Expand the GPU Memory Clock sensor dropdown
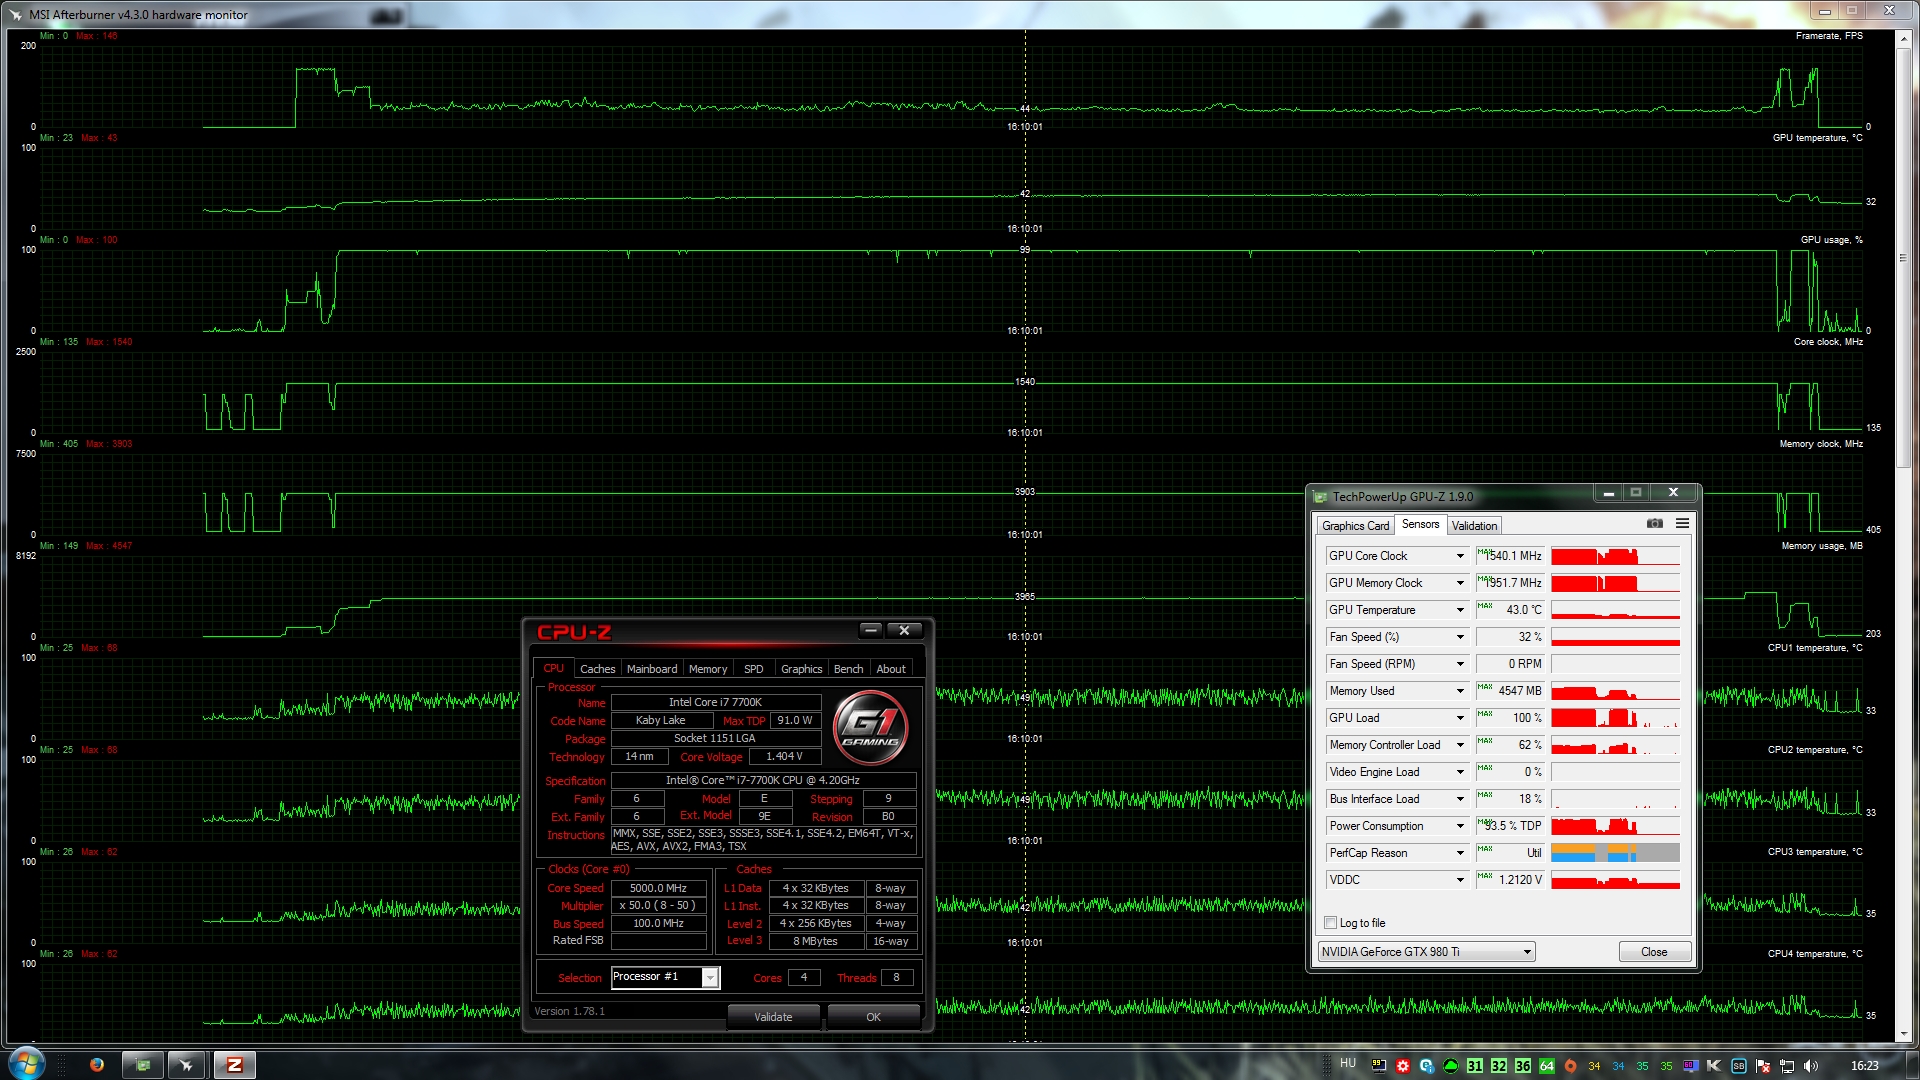The height and width of the screenshot is (1080, 1920). [1459, 583]
